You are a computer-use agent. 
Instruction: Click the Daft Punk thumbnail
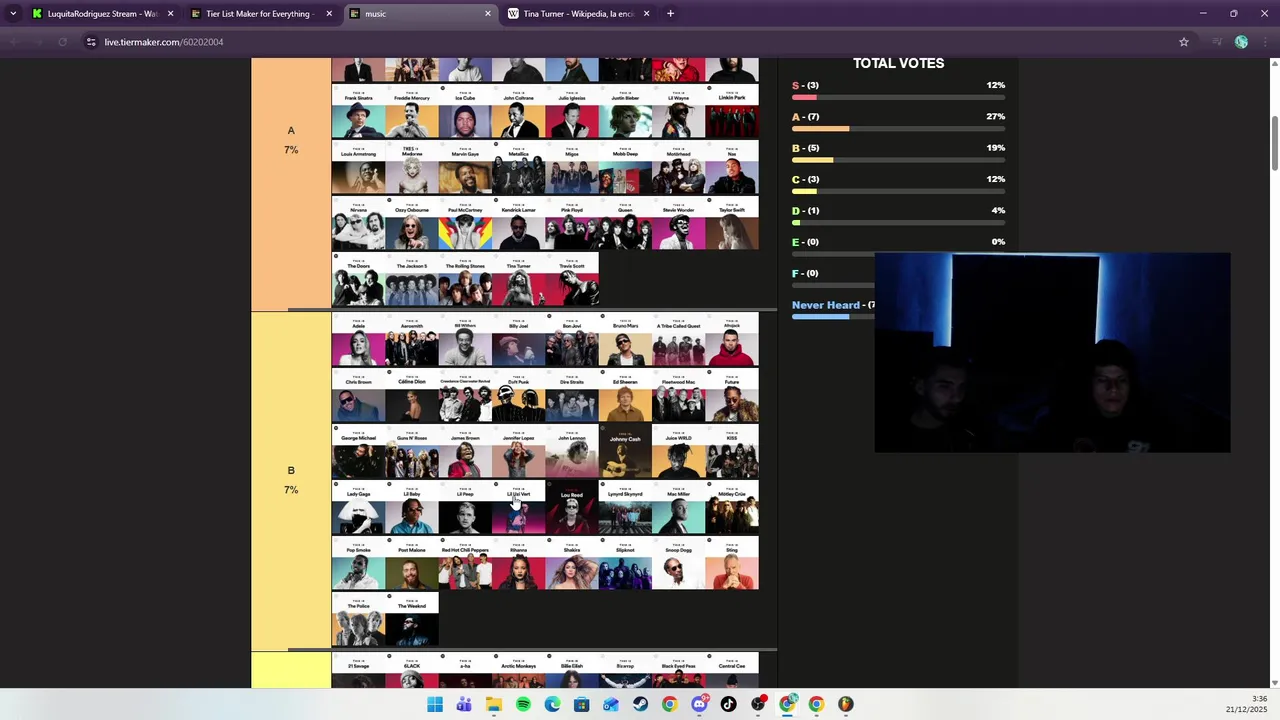[x=518, y=396]
